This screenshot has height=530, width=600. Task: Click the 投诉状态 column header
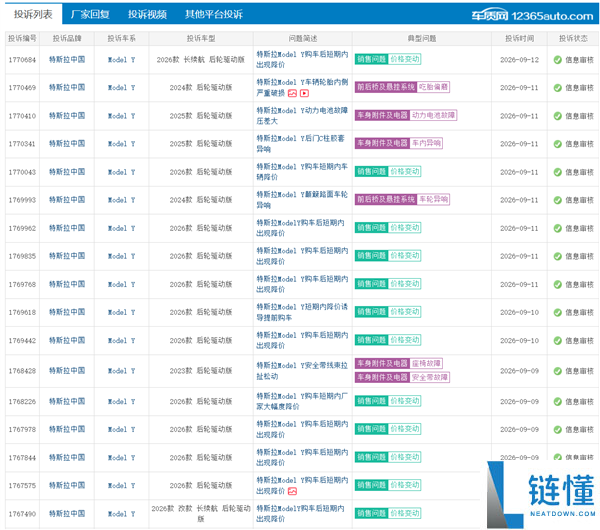coord(573,38)
